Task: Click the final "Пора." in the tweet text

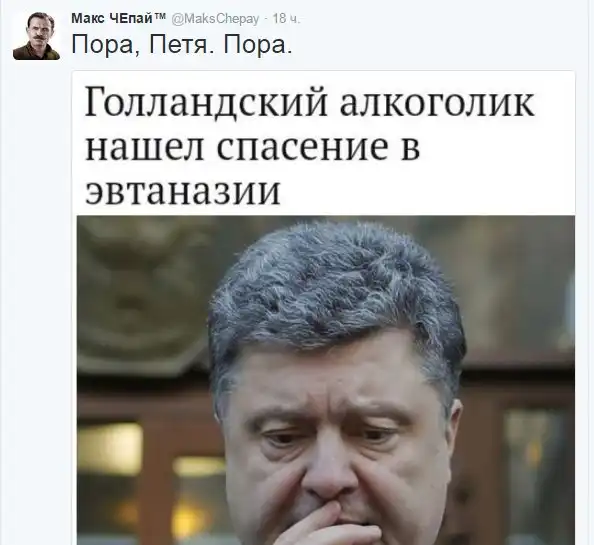Action: point(258,46)
